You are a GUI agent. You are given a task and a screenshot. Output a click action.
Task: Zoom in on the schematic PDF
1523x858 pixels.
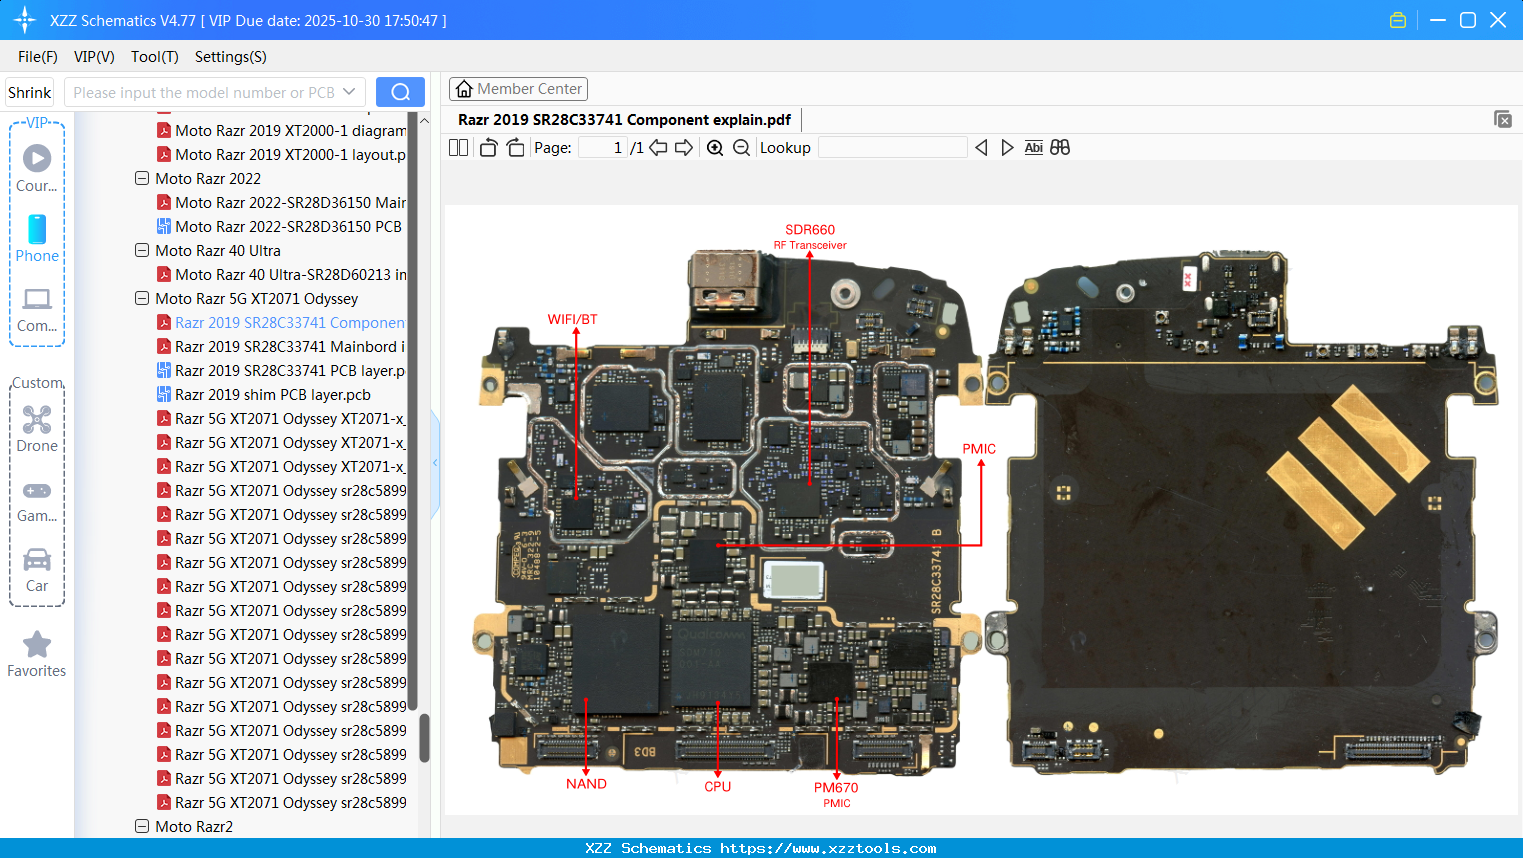point(715,147)
